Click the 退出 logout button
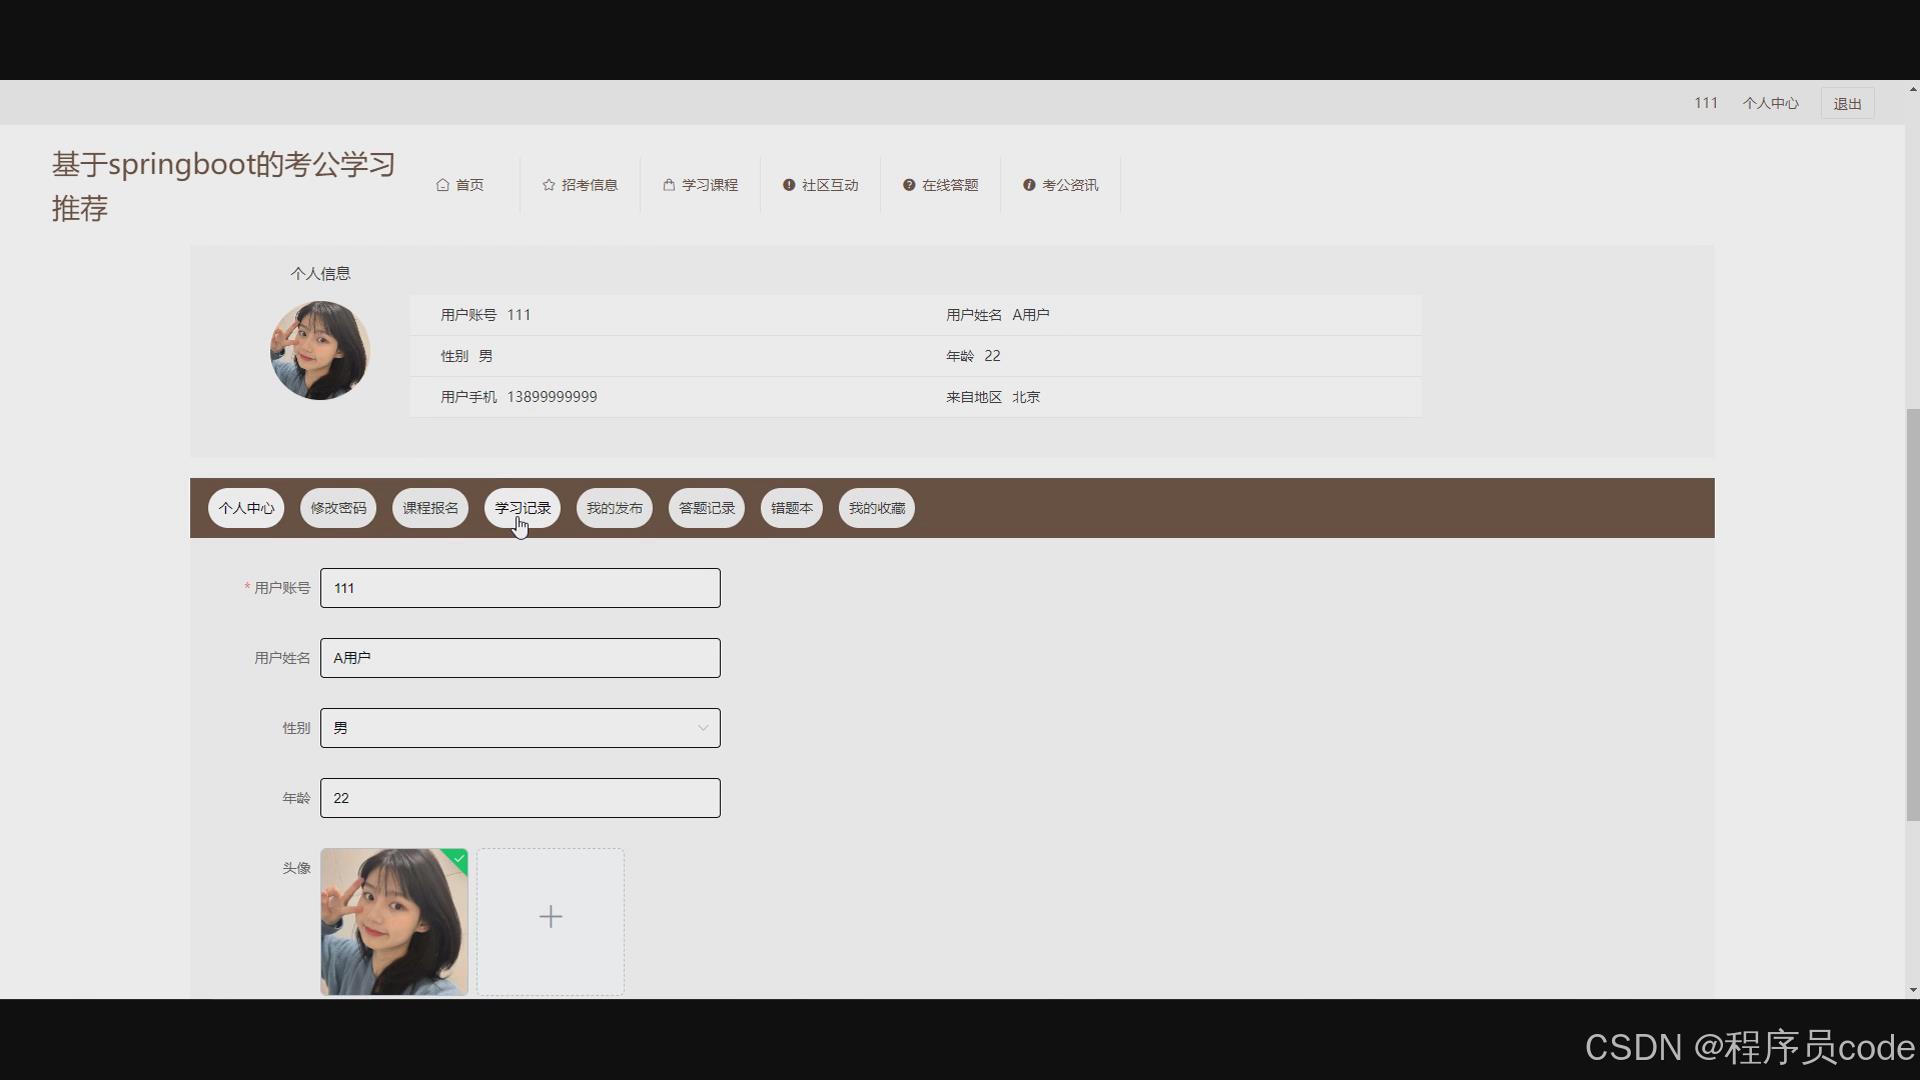1920x1080 pixels. point(1846,104)
